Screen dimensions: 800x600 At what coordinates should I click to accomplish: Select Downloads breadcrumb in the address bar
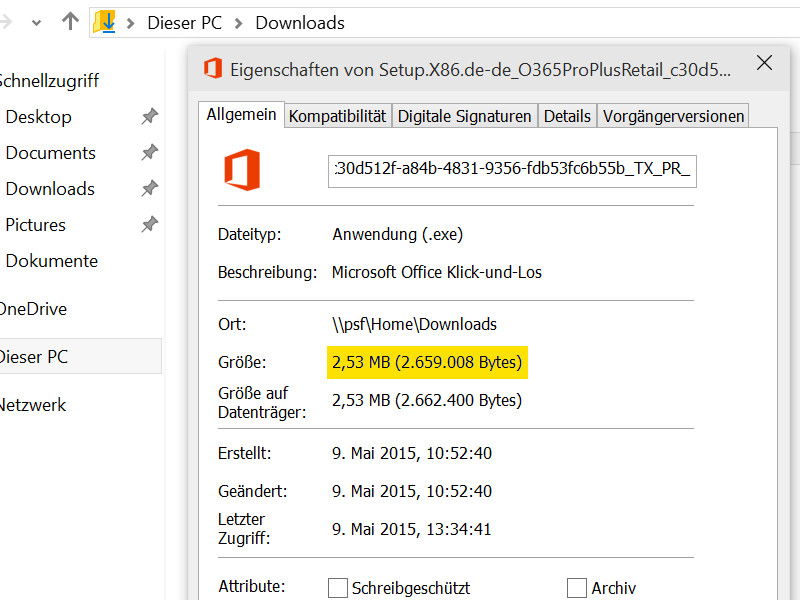click(300, 23)
